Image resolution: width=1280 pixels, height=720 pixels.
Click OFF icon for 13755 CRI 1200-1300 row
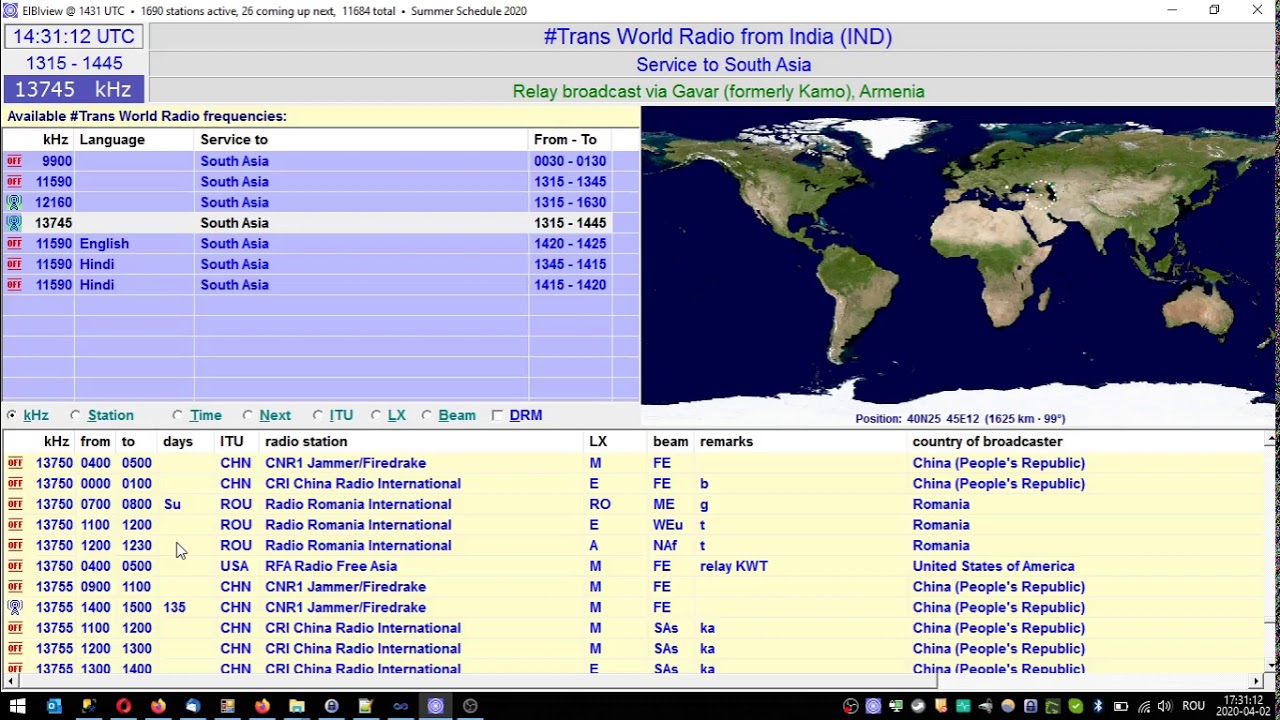click(14, 649)
